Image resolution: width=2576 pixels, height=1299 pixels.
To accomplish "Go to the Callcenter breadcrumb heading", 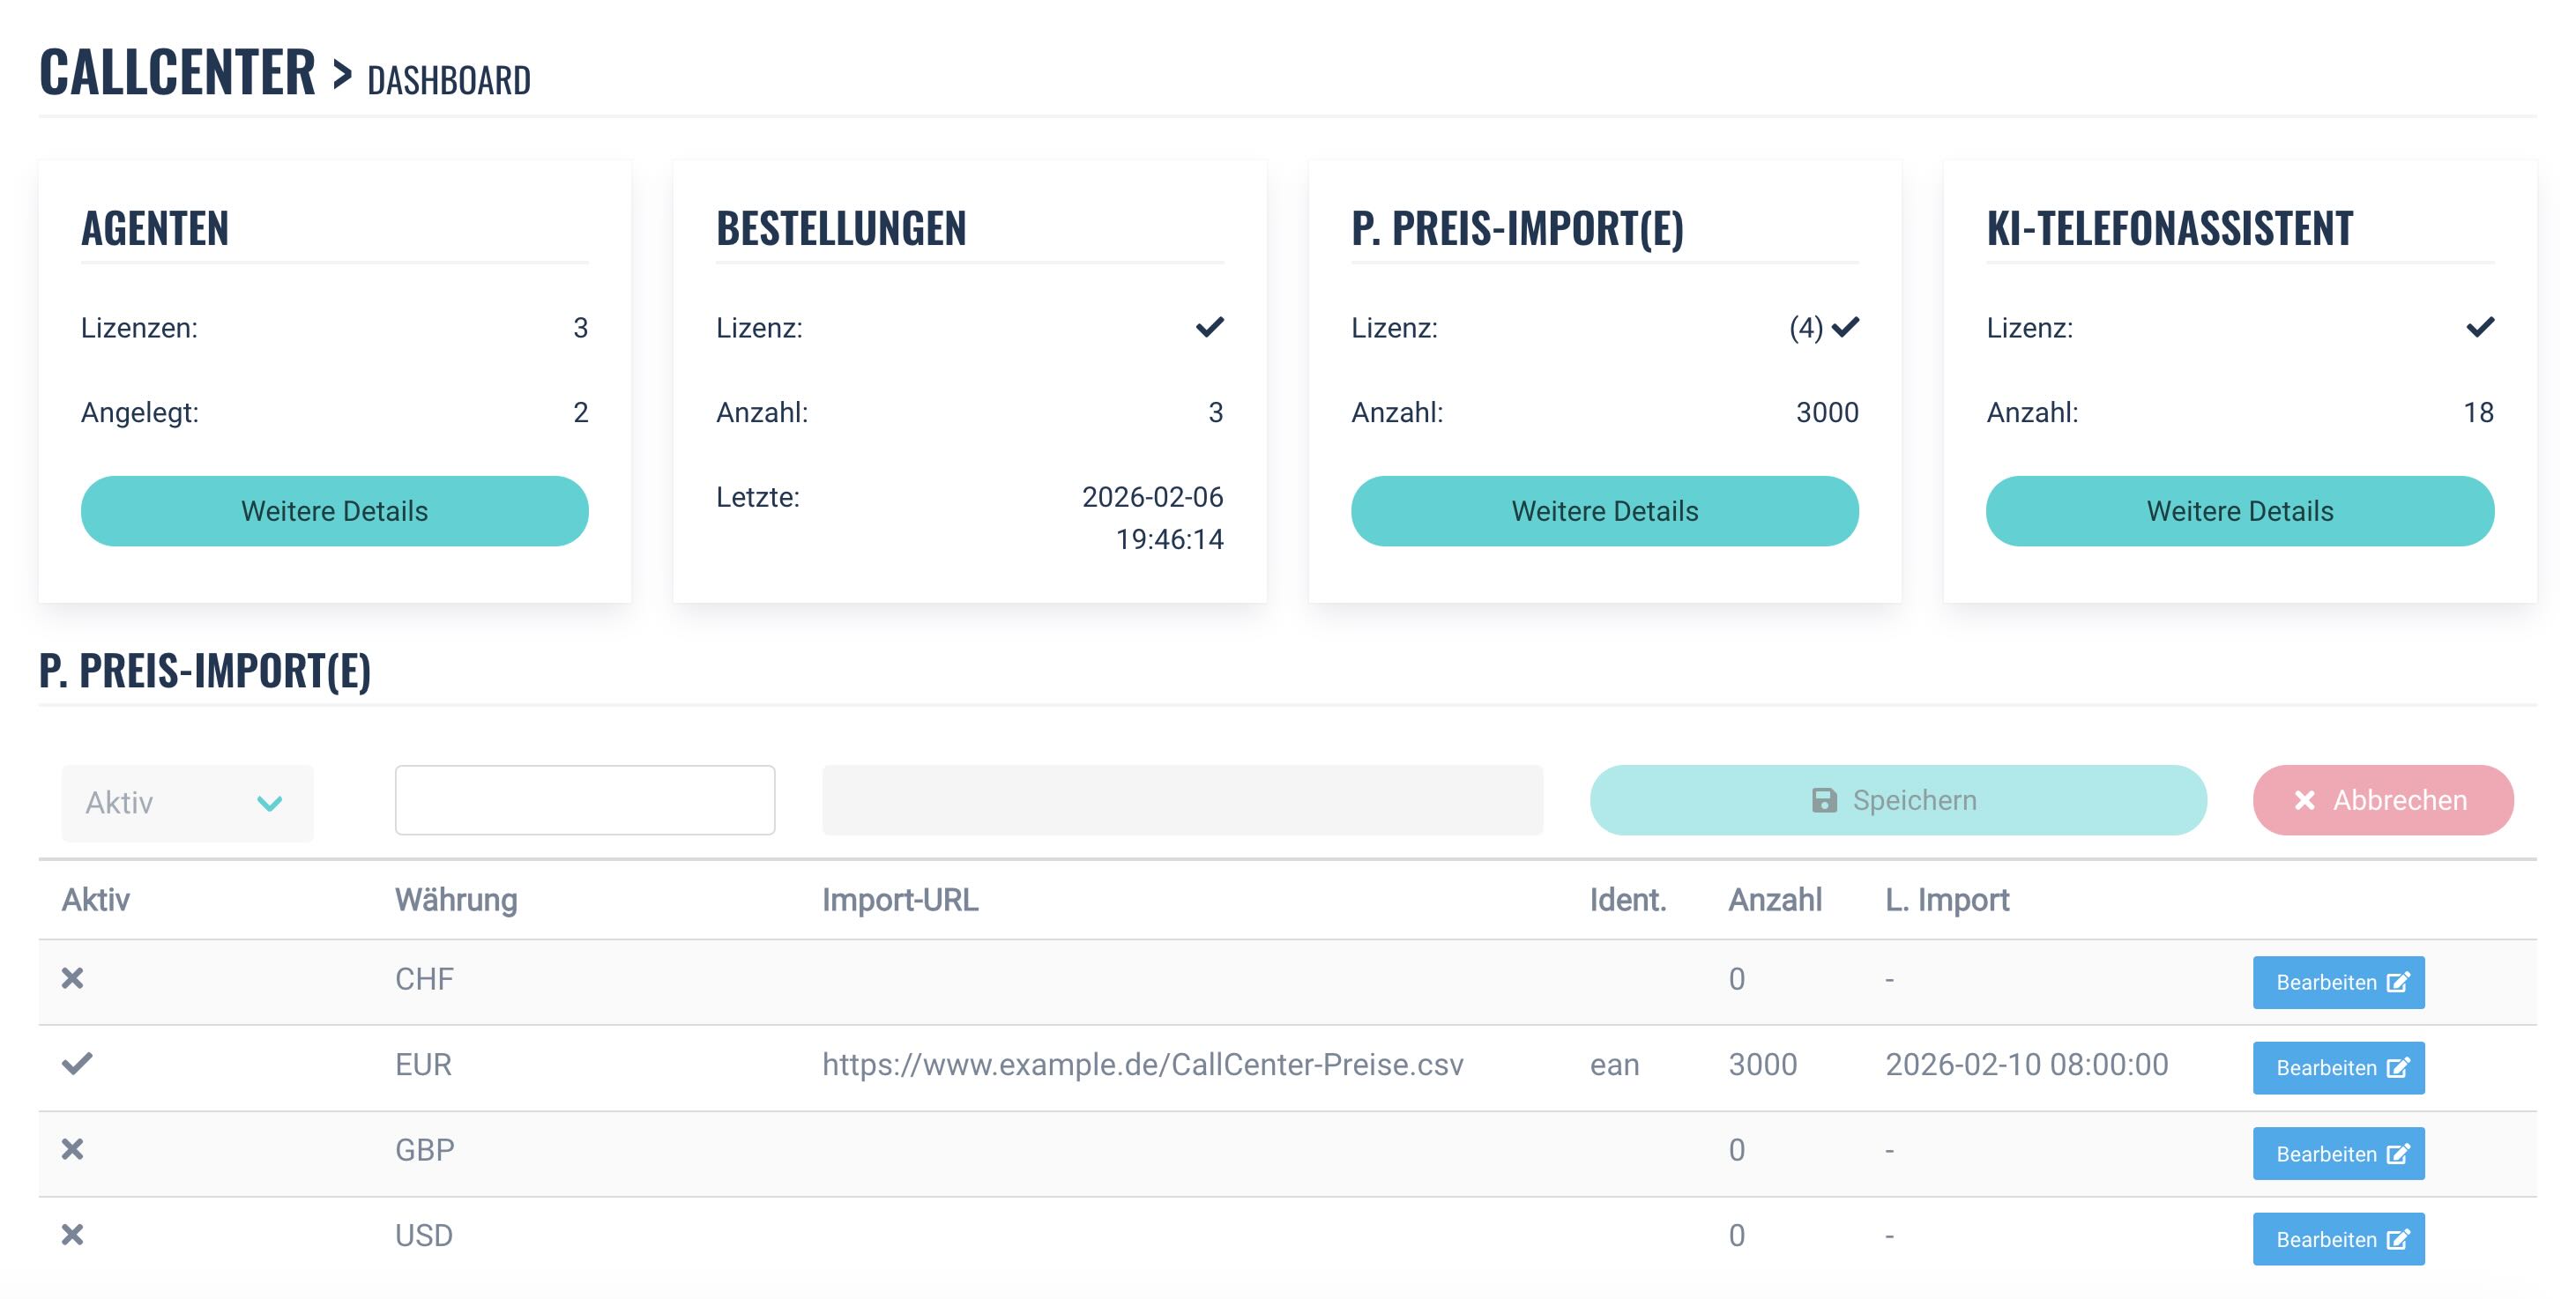I will (x=177, y=72).
